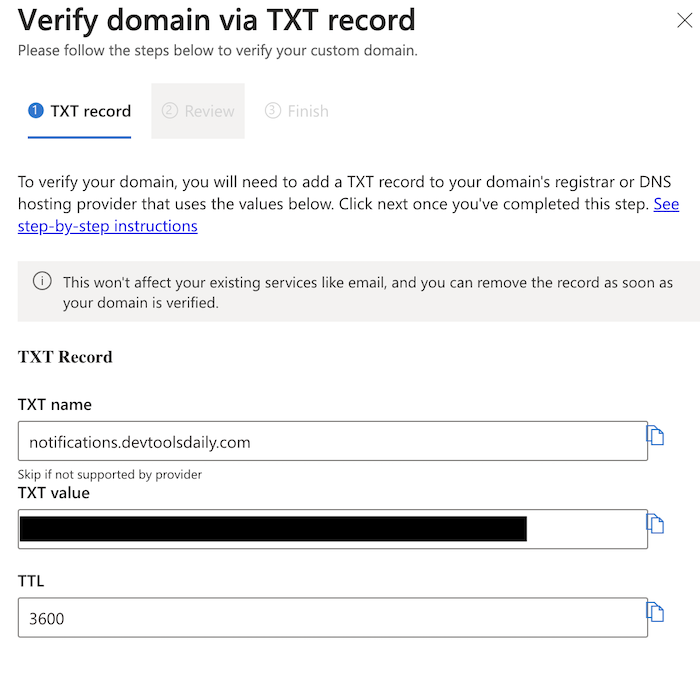
Task: Copy the TTL value 3600
Action: (656, 612)
